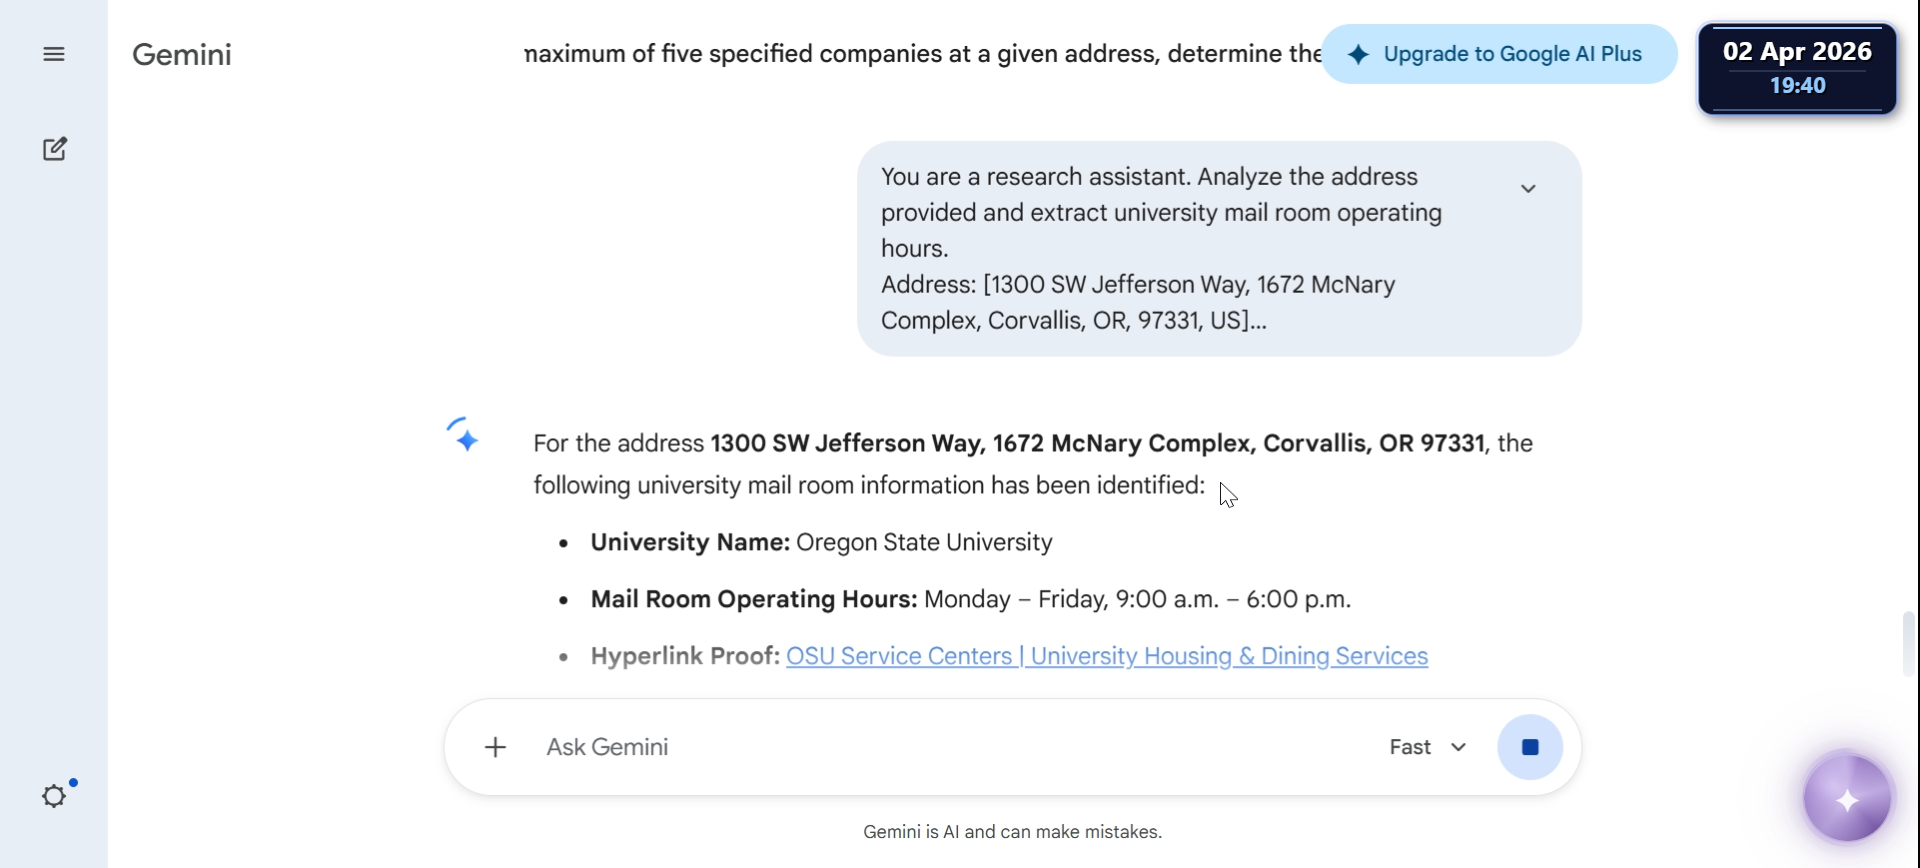The width and height of the screenshot is (1920, 868).
Task: Click the chevron next to Fast
Action: pyautogui.click(x=1458, y=747)
